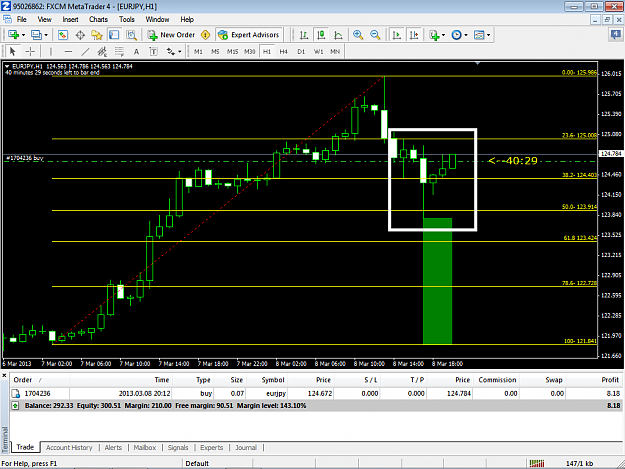The height and width of the screenshot is (469, 625).
Task: Open the Periodicity clock icon
Action: [x=456, y=35]
